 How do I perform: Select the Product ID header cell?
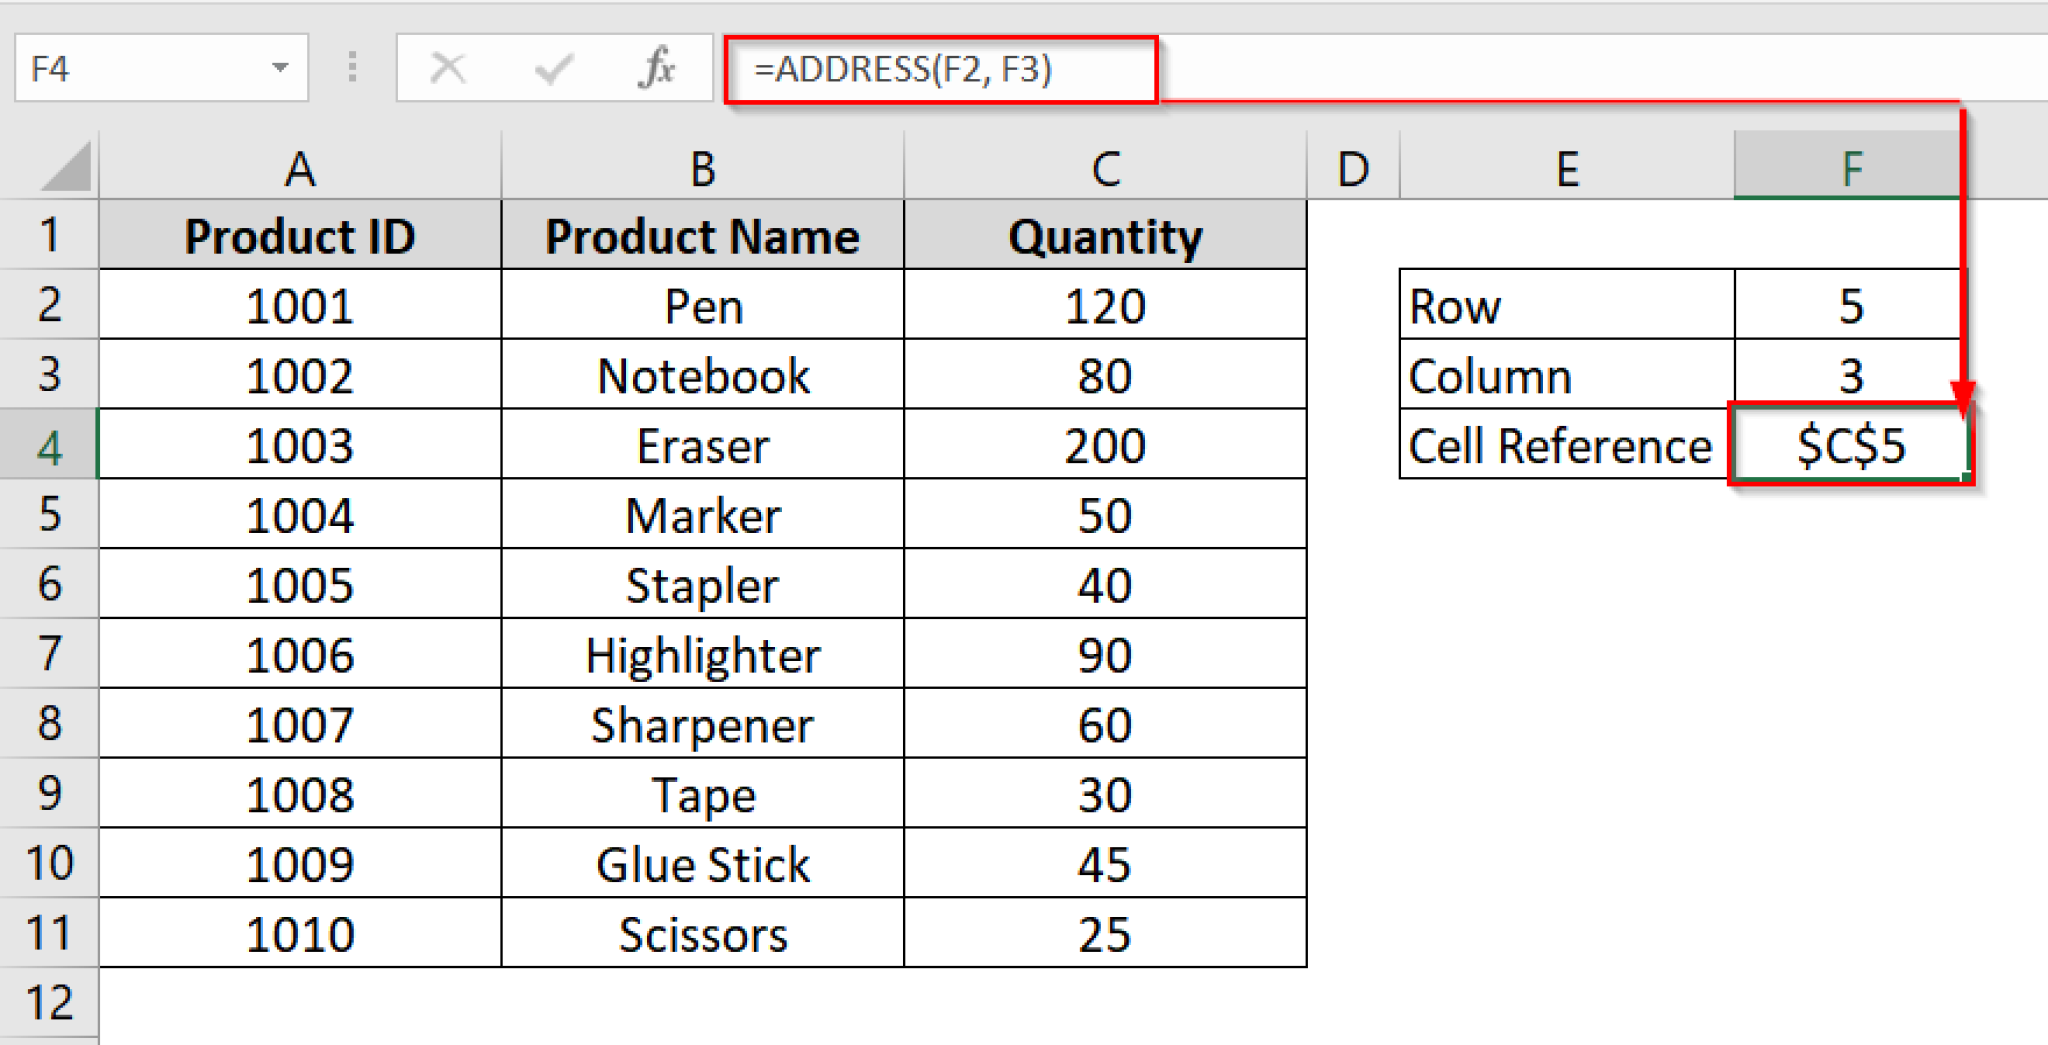click(299, 236)
